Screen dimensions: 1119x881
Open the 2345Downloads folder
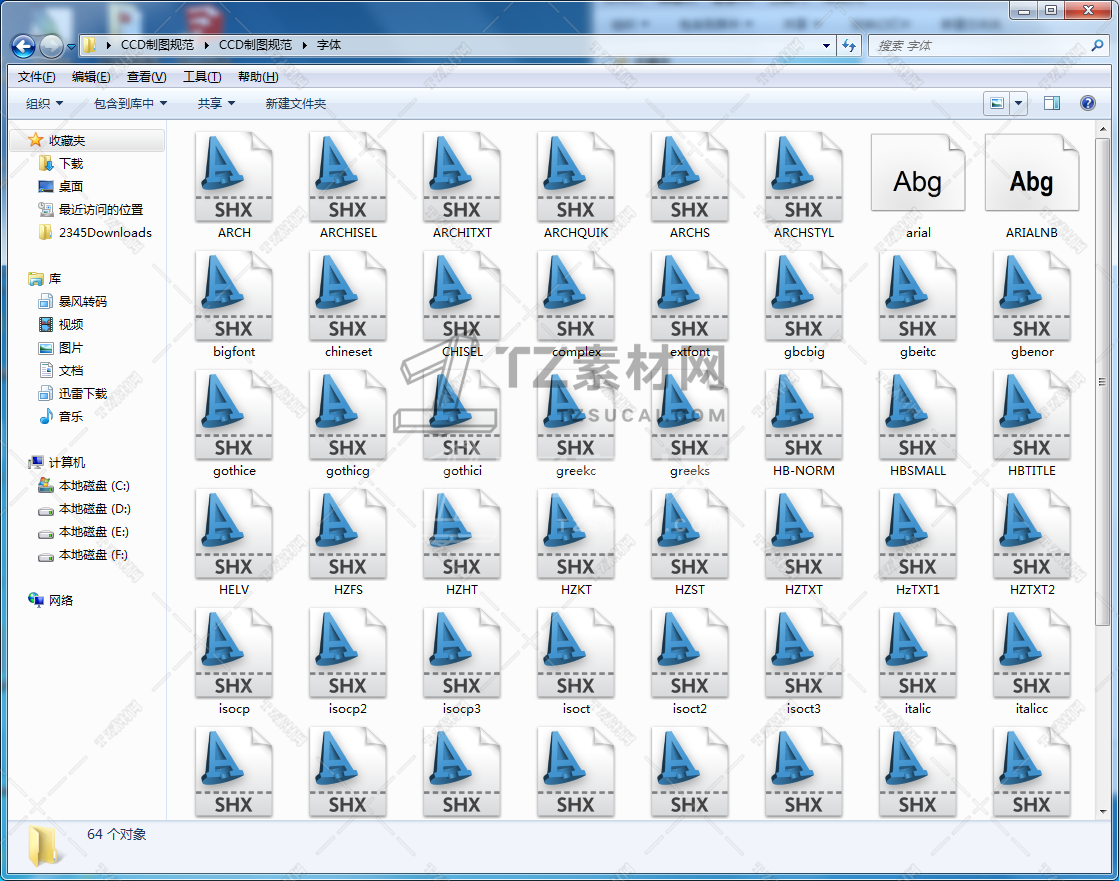[105, 233]
